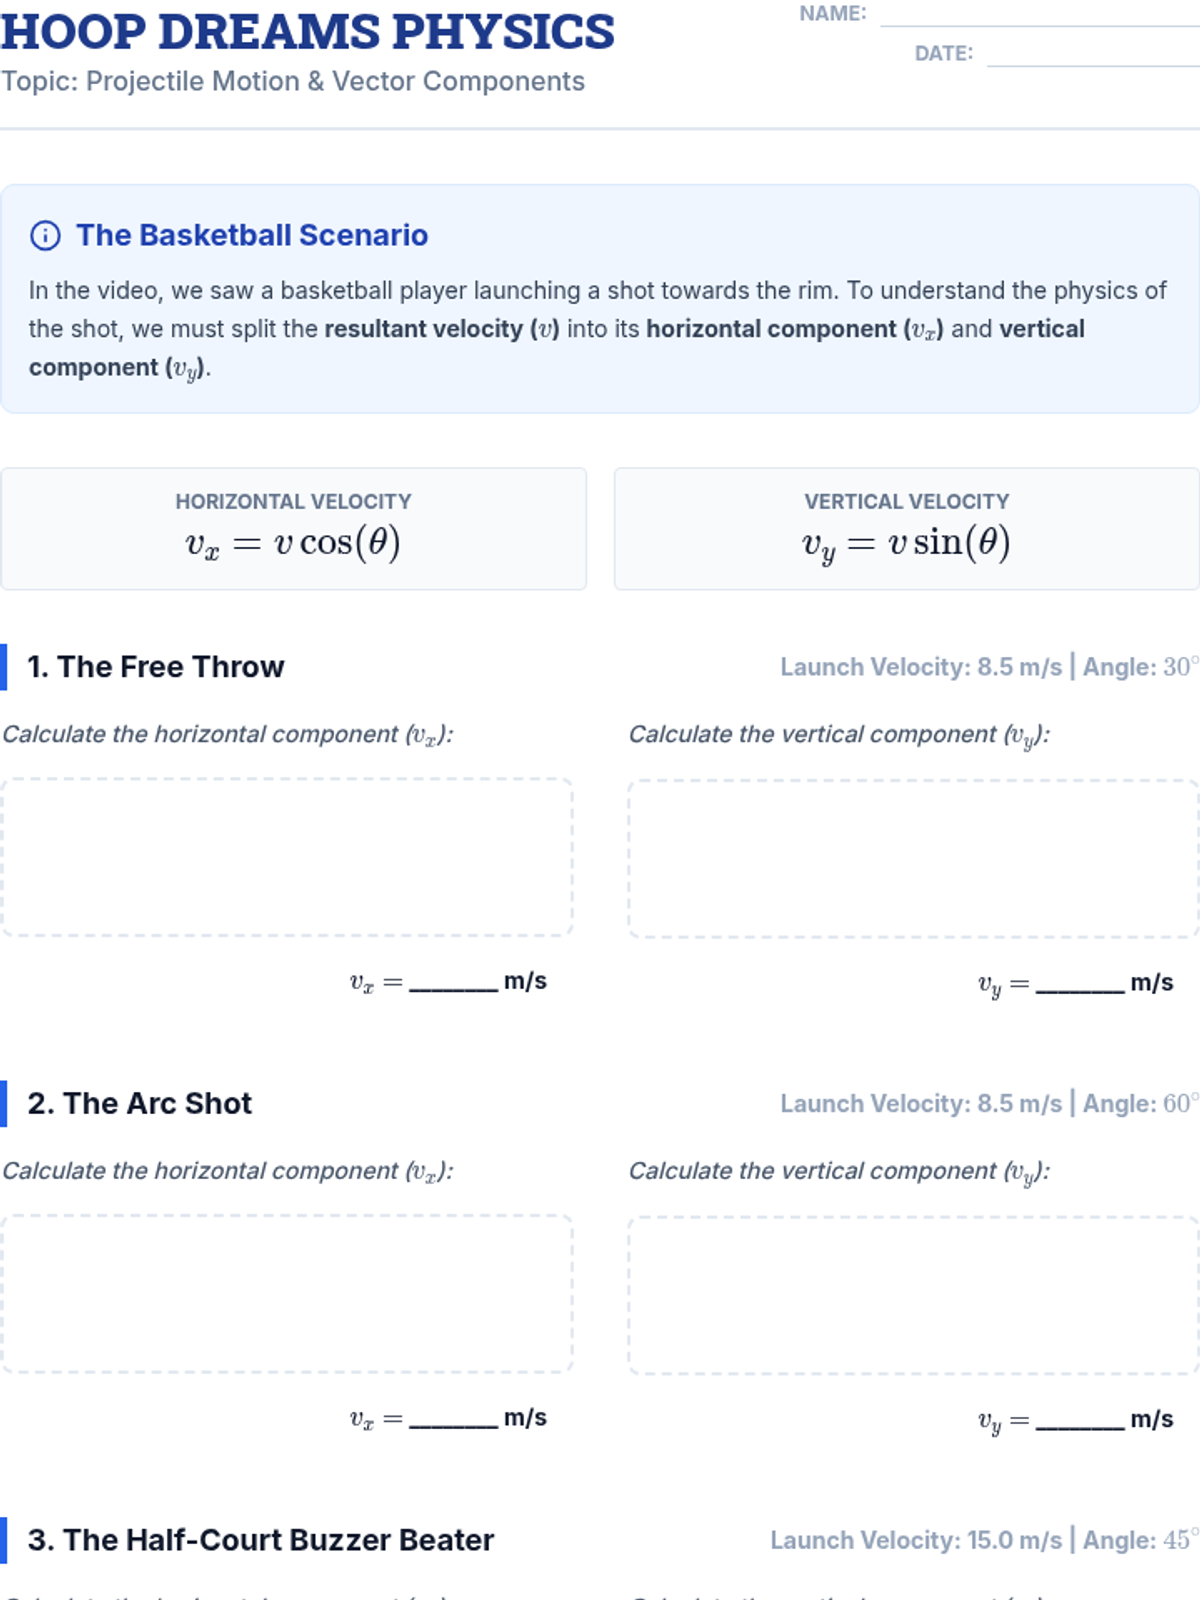1200x1600 pixels.
Task: Click the NAME blank line
Action: (1038, 16)
